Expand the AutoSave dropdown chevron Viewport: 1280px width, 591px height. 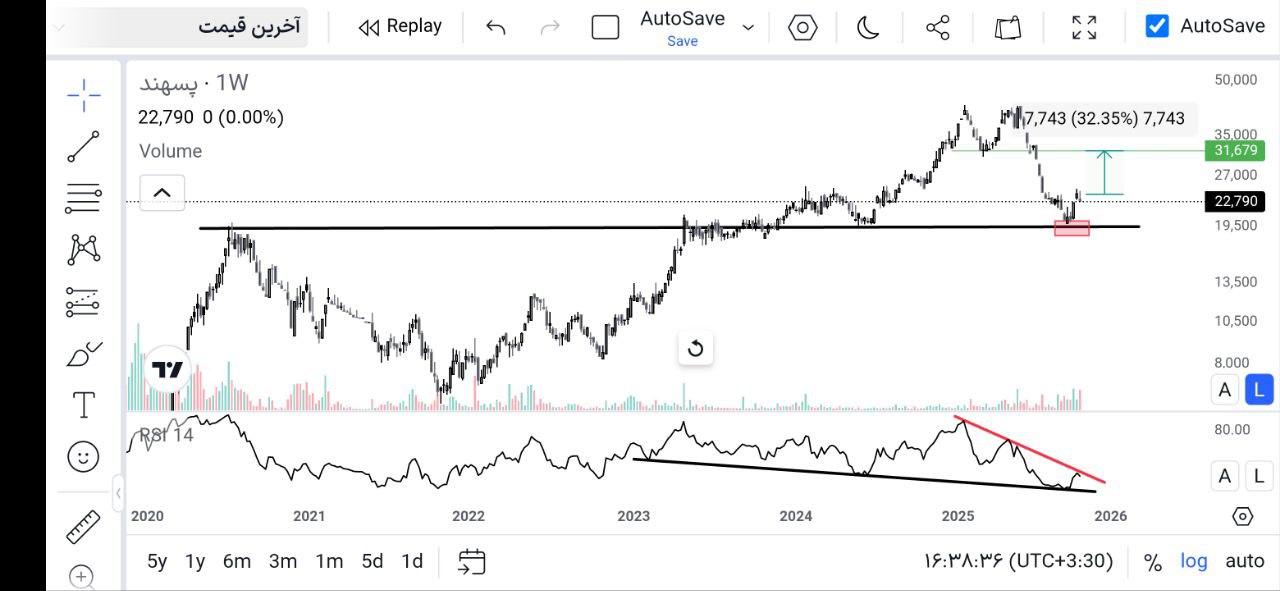coord(748,28)
